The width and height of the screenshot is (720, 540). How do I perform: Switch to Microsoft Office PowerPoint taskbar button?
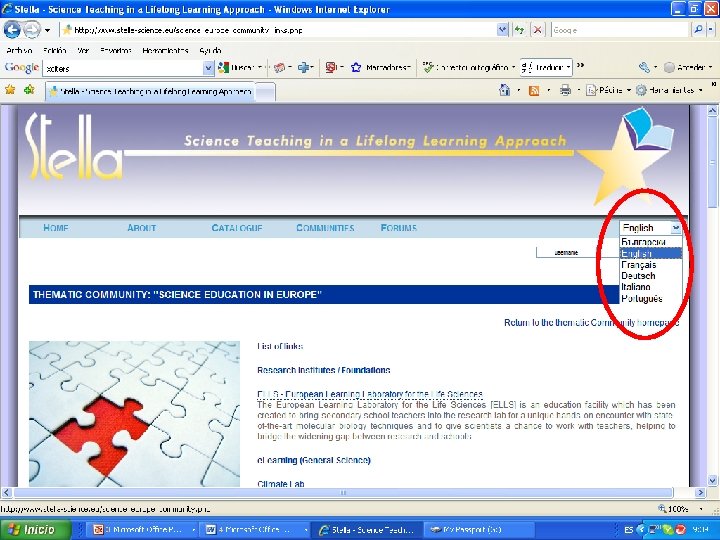(142, 530)
